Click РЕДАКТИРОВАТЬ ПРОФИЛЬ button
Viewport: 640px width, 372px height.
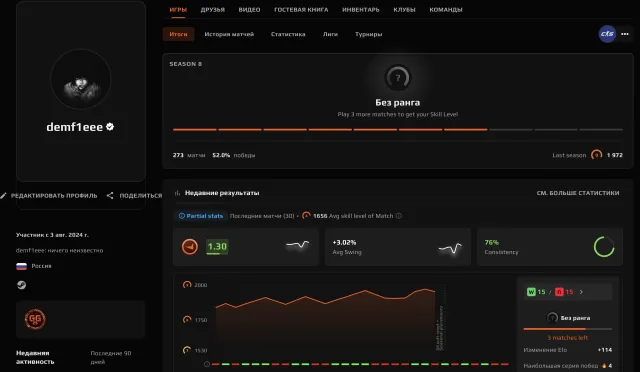pyautogui.click(x=54, y=196)
